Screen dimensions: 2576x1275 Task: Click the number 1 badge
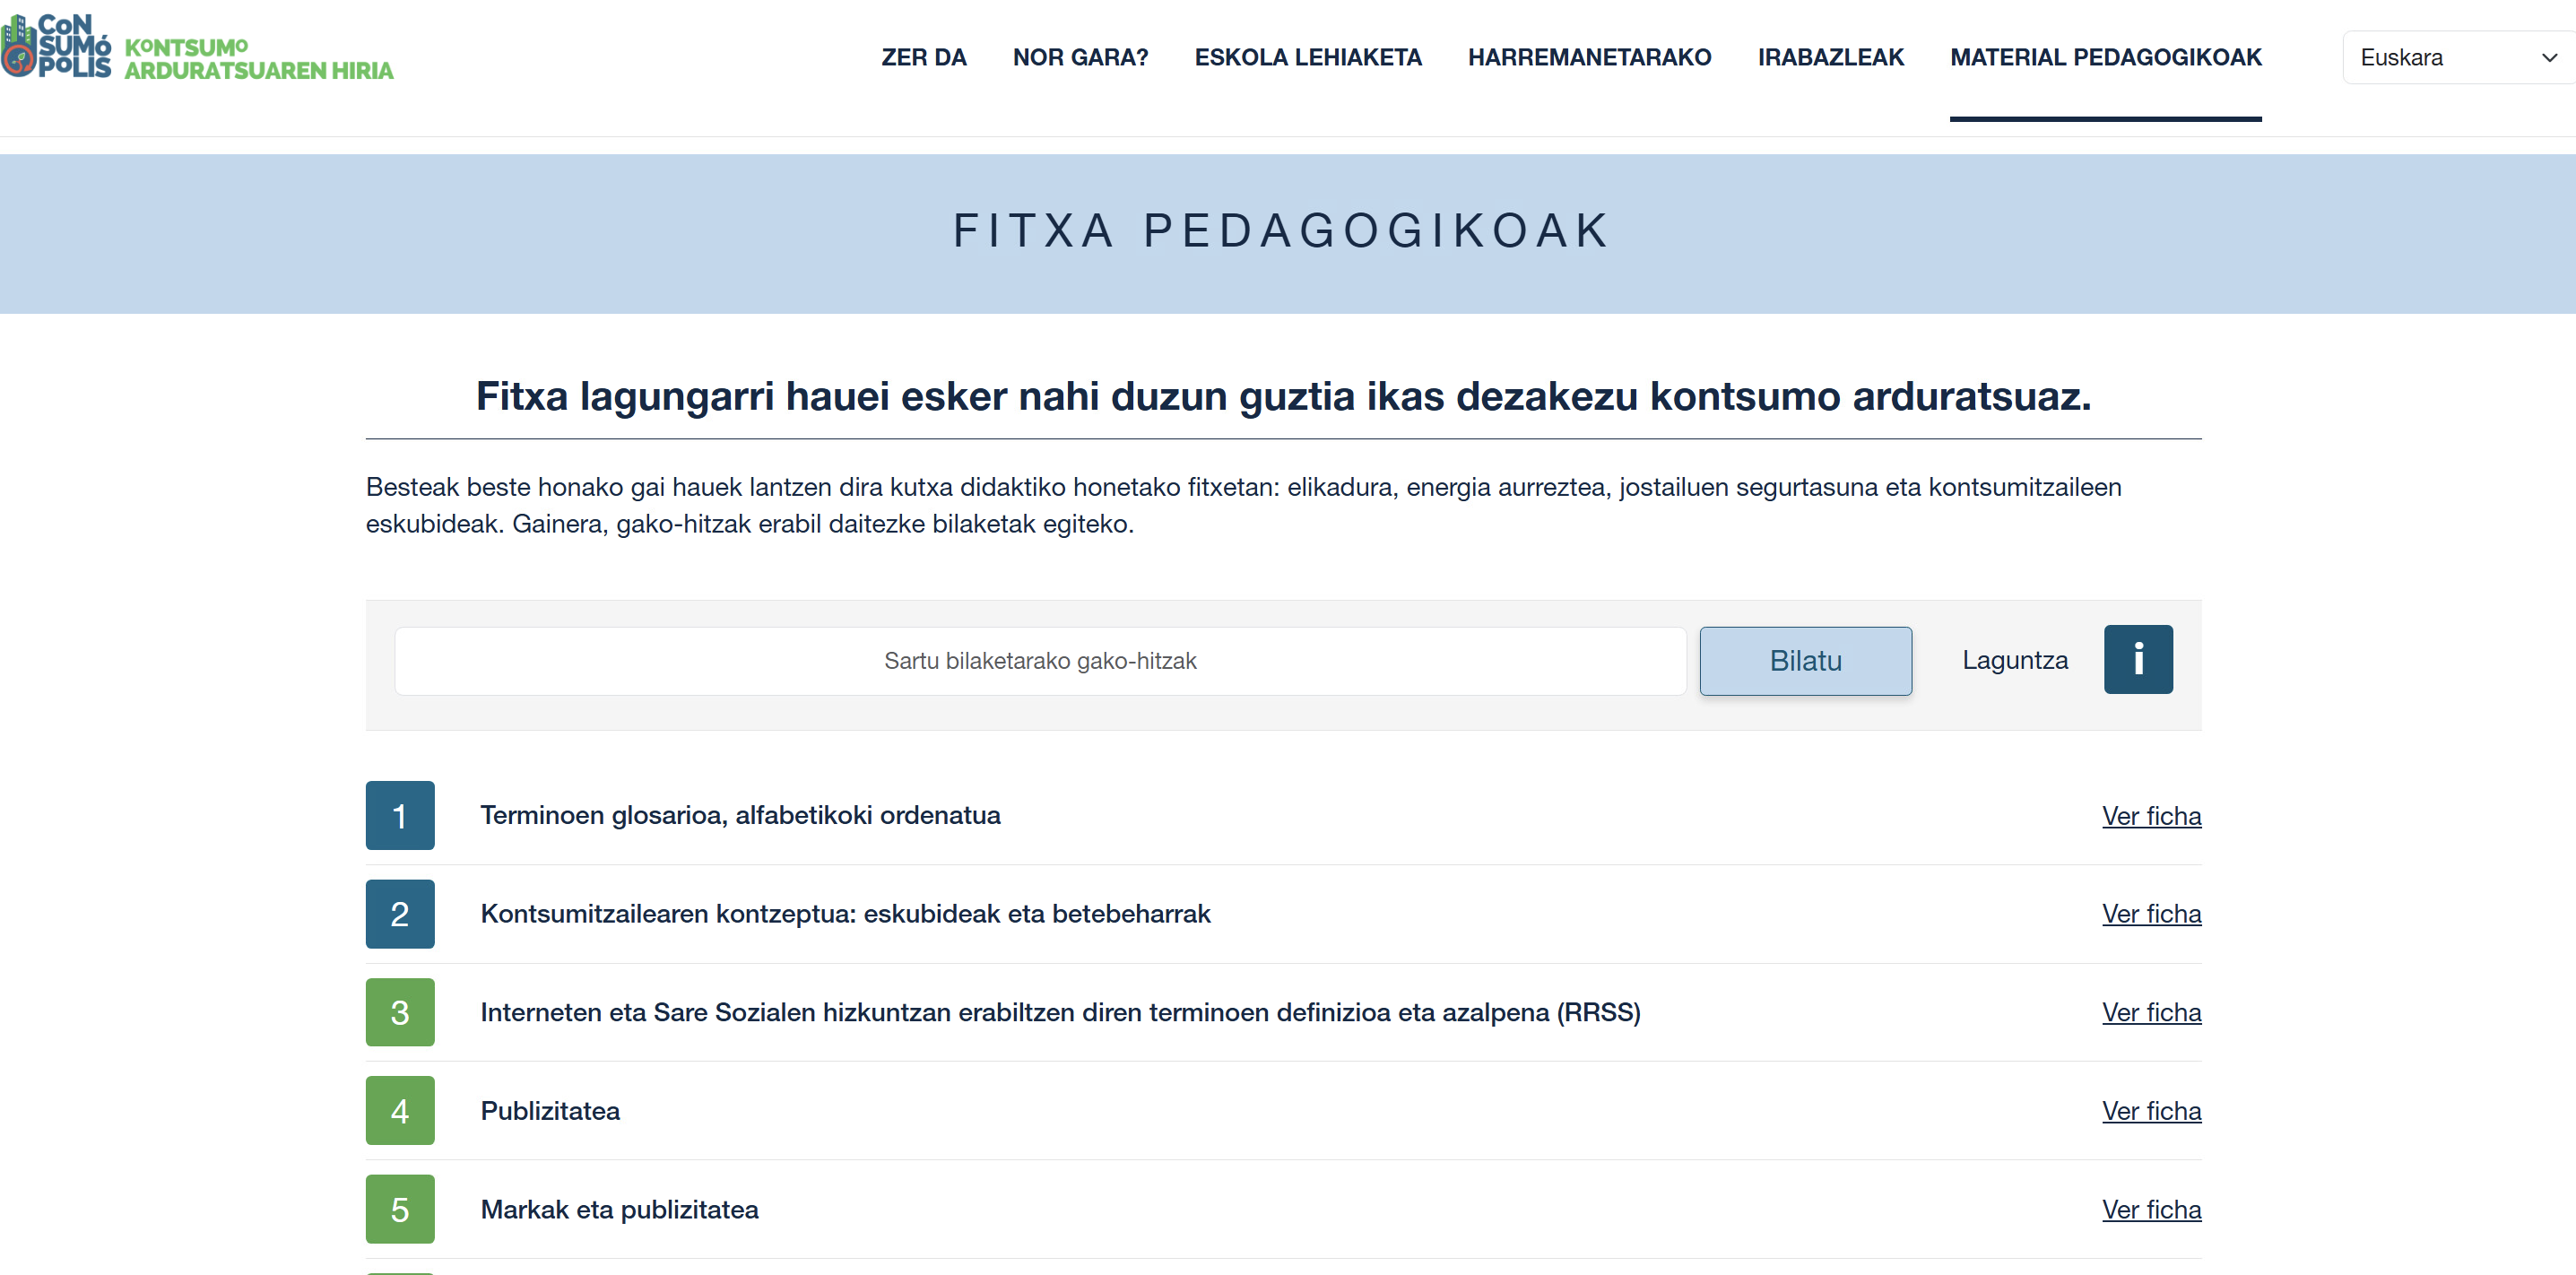(x=400, y=815)
